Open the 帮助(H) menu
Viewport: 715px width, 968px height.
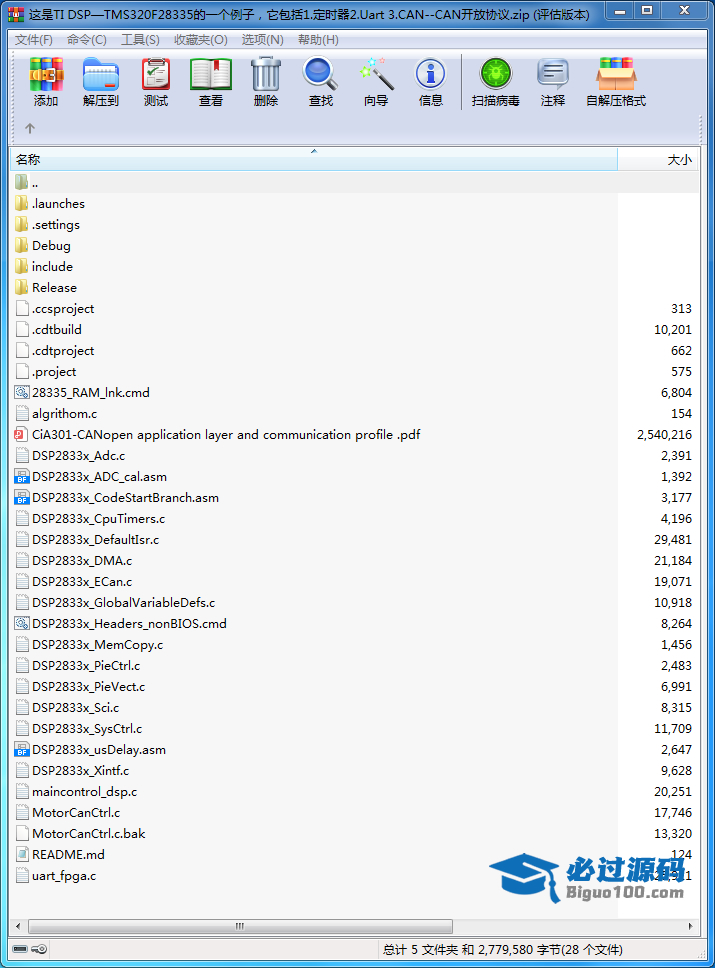click(x=318, y=40)
